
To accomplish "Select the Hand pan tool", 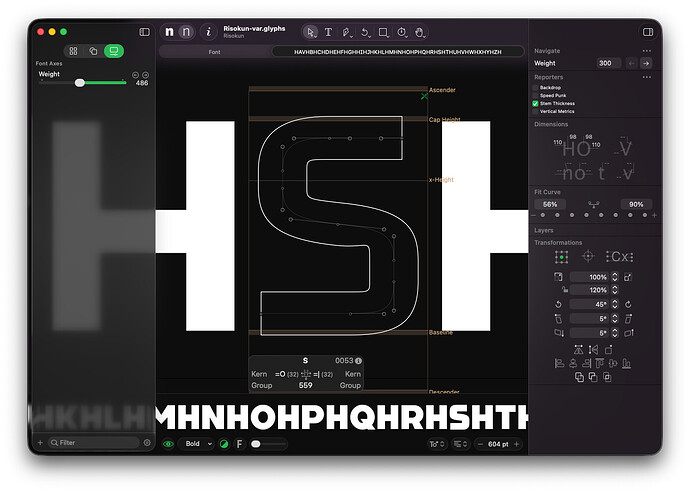I will coord(420,32).
